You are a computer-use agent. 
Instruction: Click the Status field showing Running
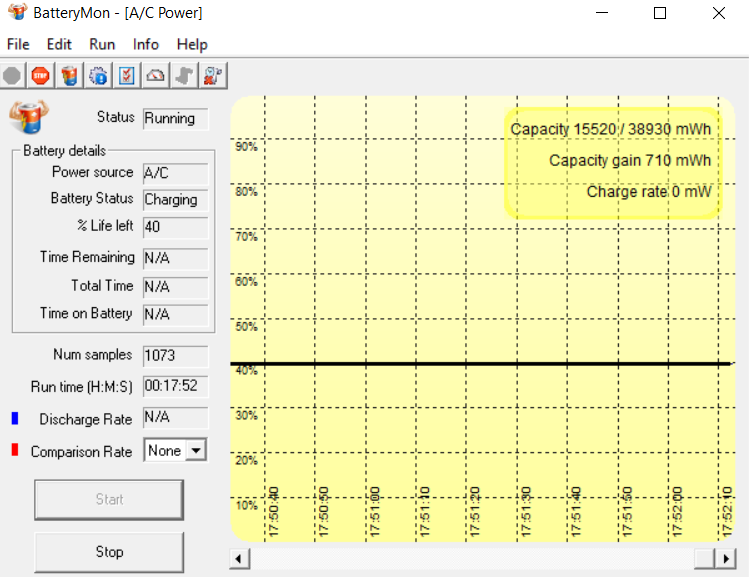[x=176, y=118]
